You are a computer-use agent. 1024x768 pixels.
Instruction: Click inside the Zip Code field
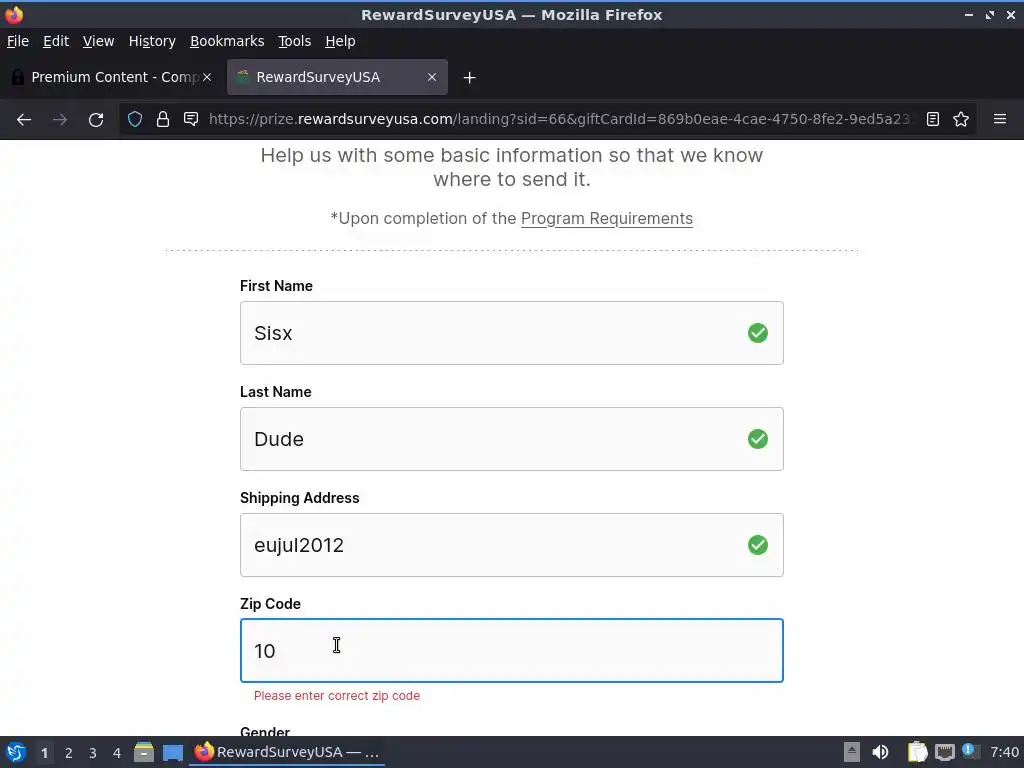511,650
